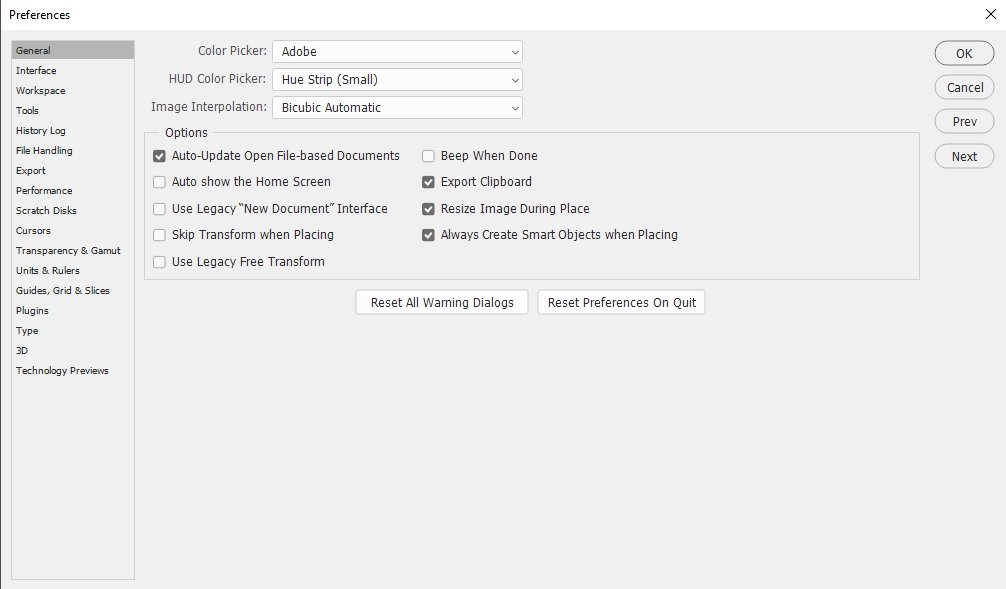Open the Color Picker dropdown
This screenshot has height=589, width=1006.
pos(397,51)
